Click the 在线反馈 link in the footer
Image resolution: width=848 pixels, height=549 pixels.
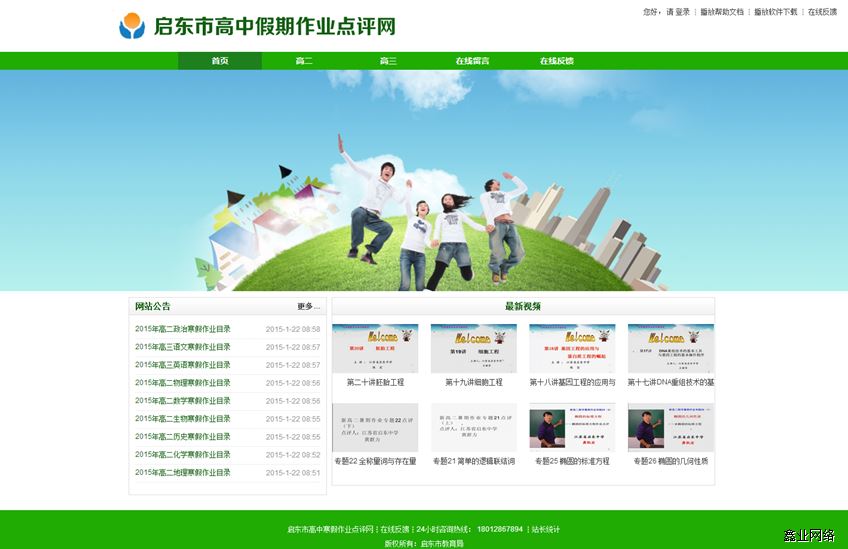(395, 529)
